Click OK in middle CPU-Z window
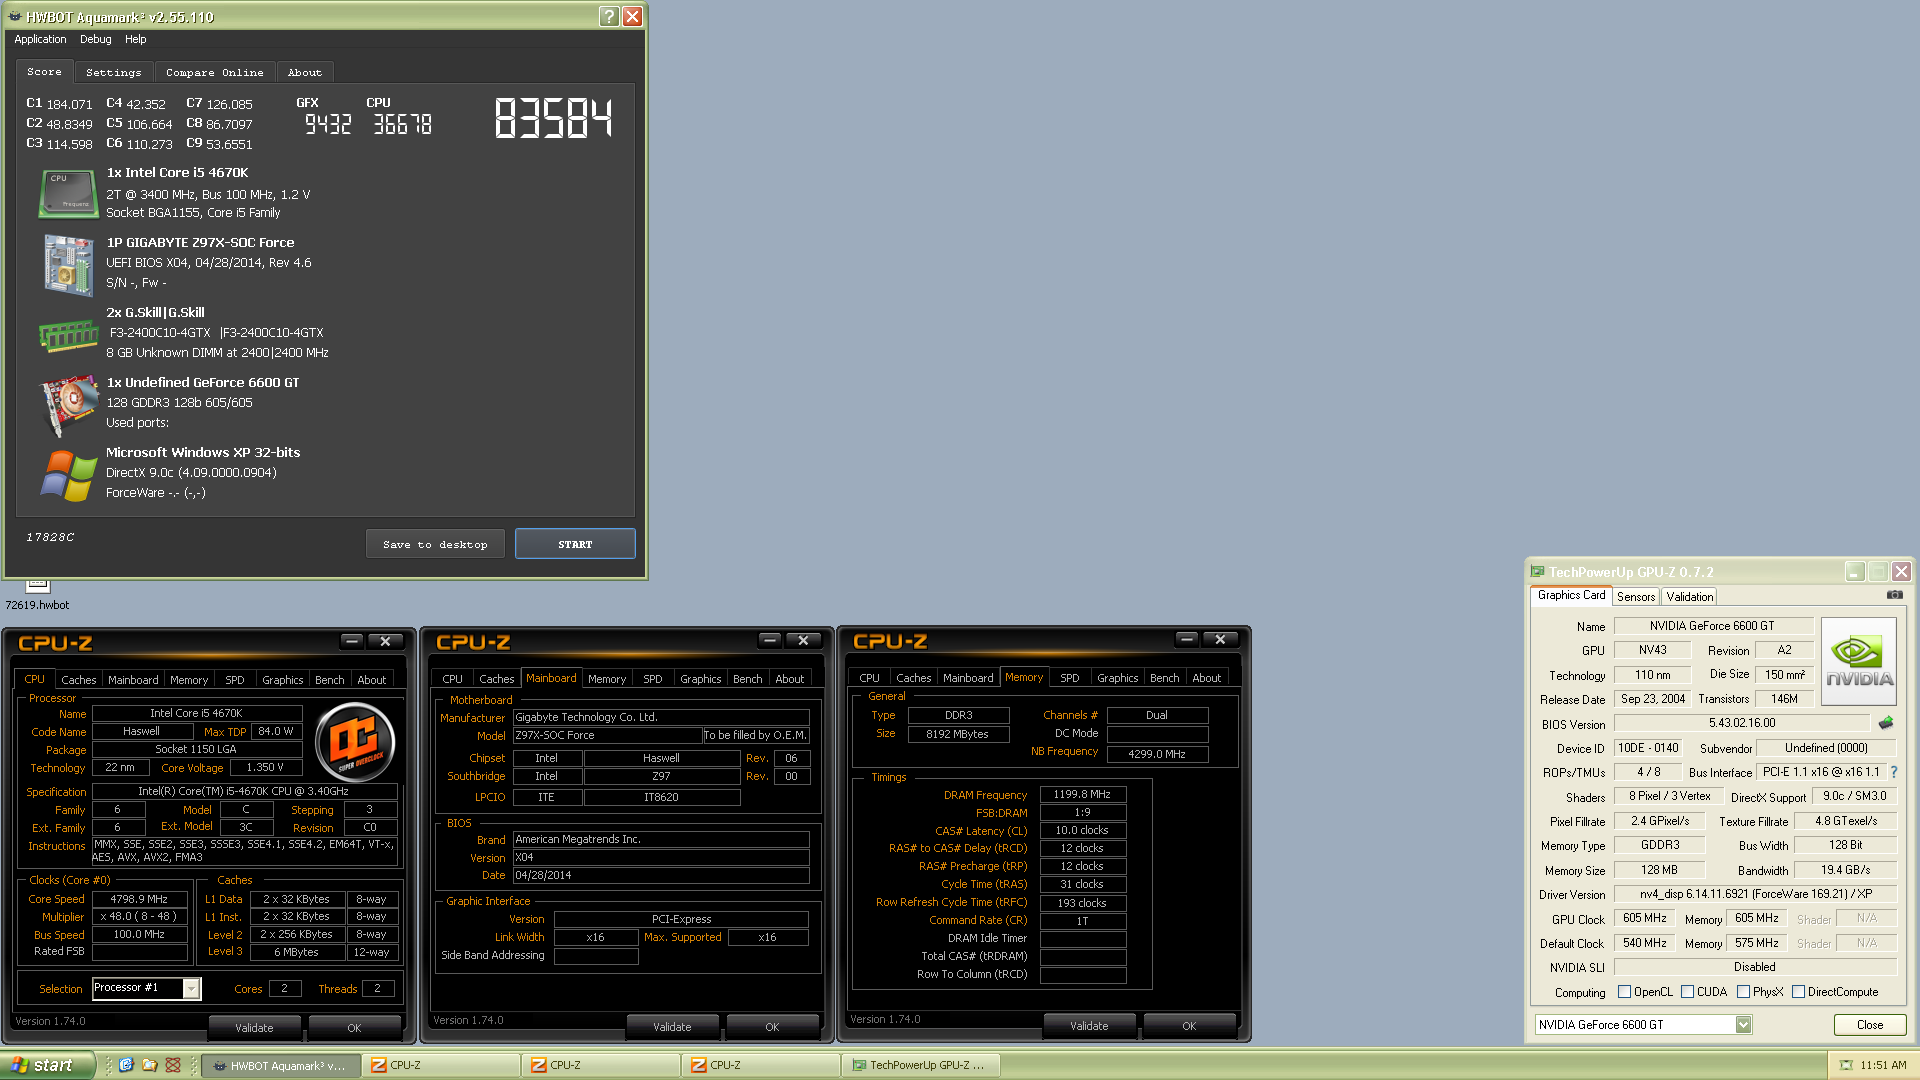 [x=772, y=1026]
